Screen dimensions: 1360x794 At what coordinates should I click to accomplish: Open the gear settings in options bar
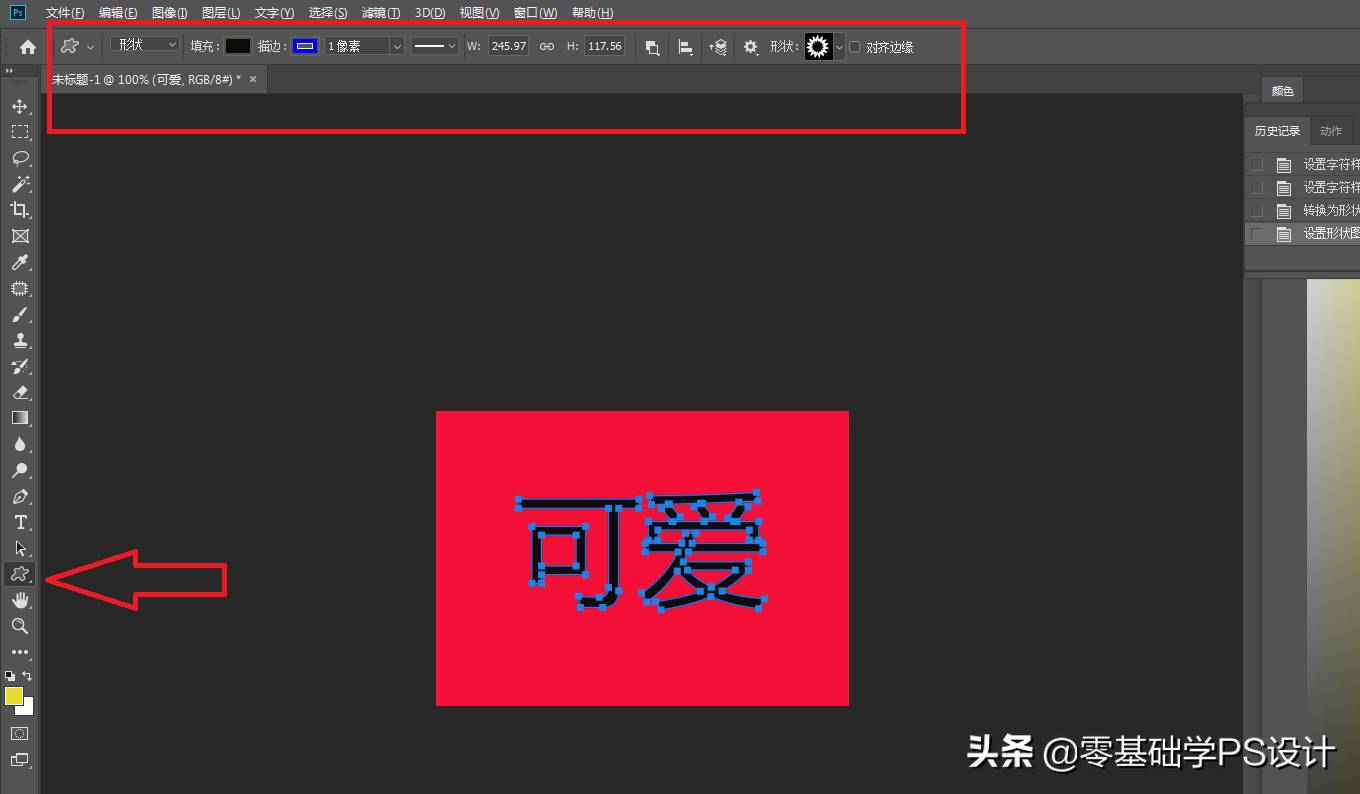751,46
